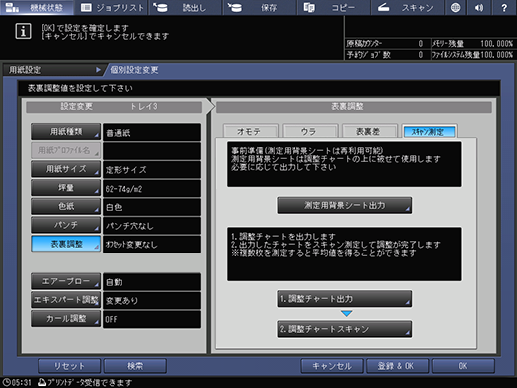Click the パンチ穴なし value

pyautogui.click(x=152, y=226)
